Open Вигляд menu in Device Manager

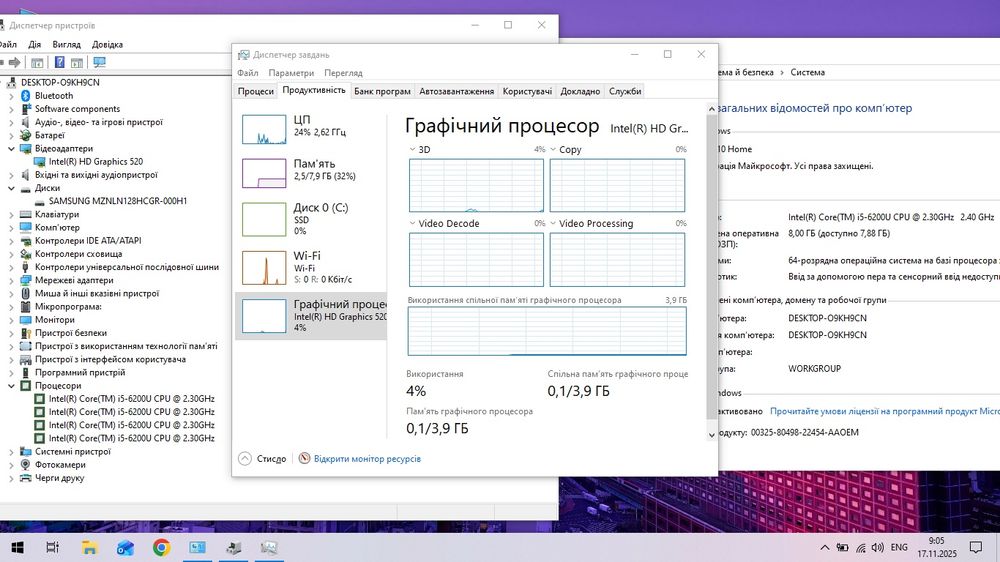point(66,45)
